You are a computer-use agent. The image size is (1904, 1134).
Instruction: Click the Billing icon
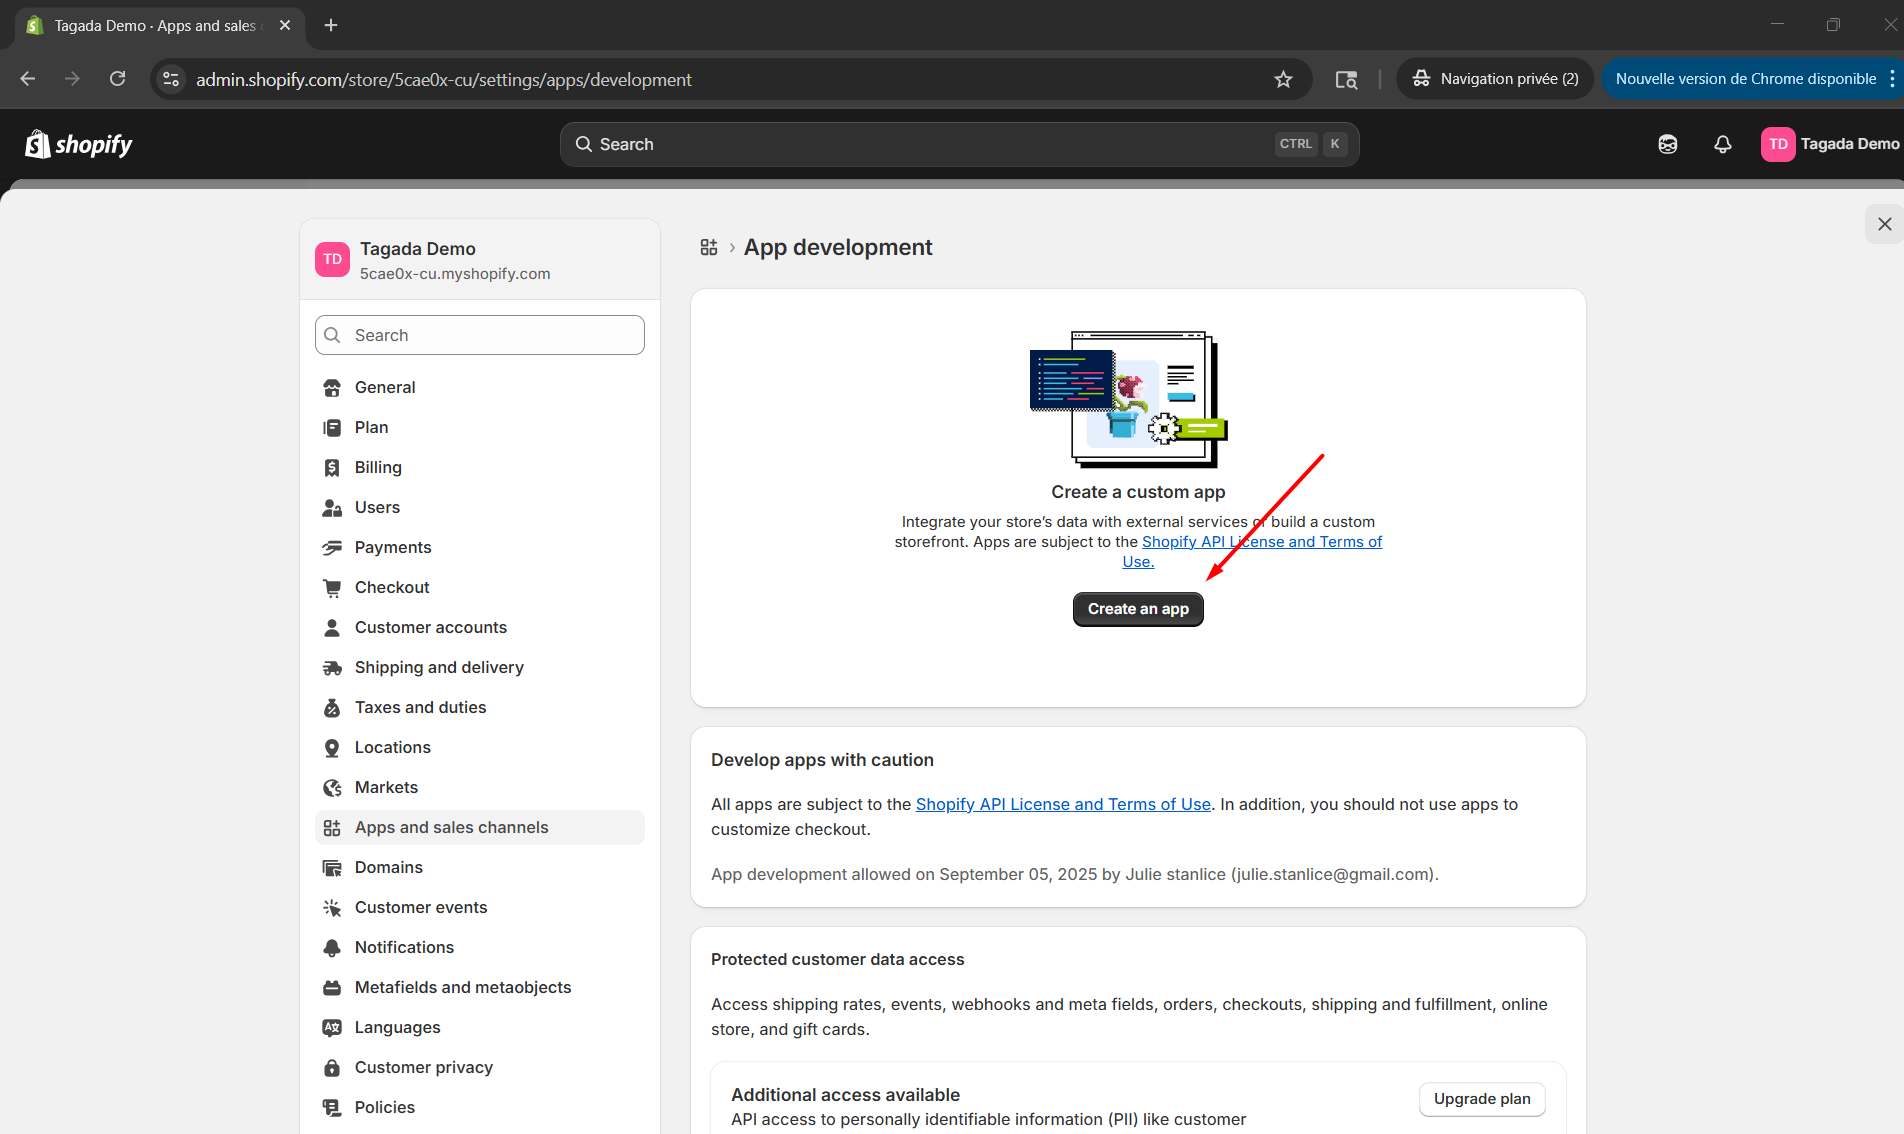[332, 468]
